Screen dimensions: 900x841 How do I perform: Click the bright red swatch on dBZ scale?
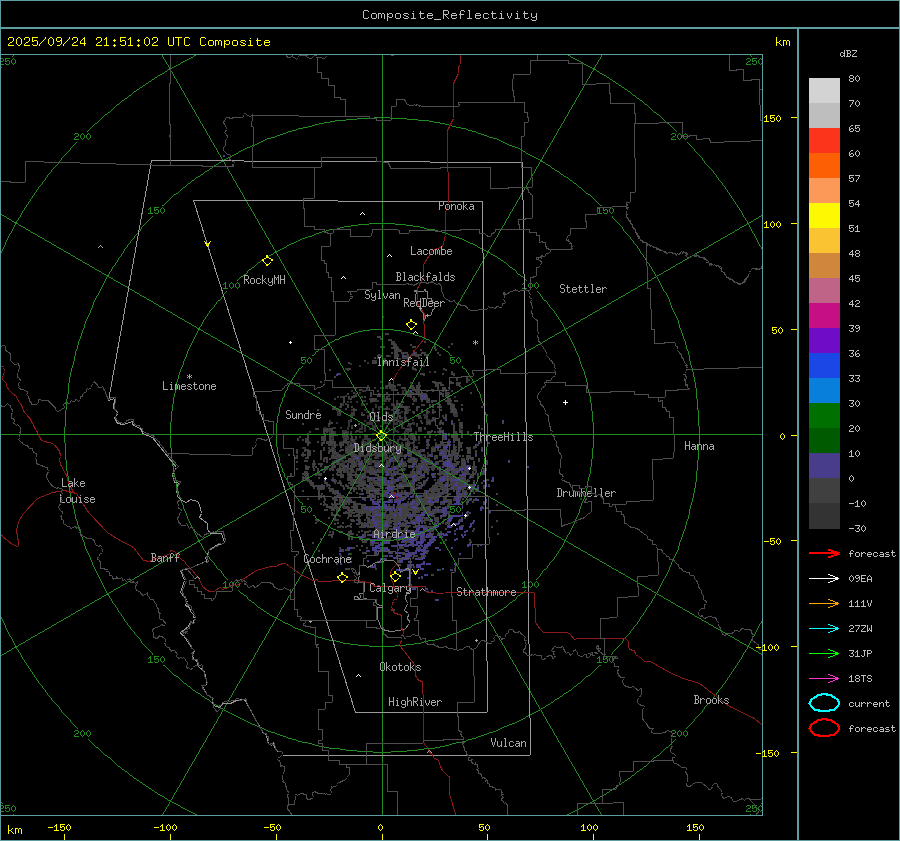pyautogui.click(x=824, y=141)
